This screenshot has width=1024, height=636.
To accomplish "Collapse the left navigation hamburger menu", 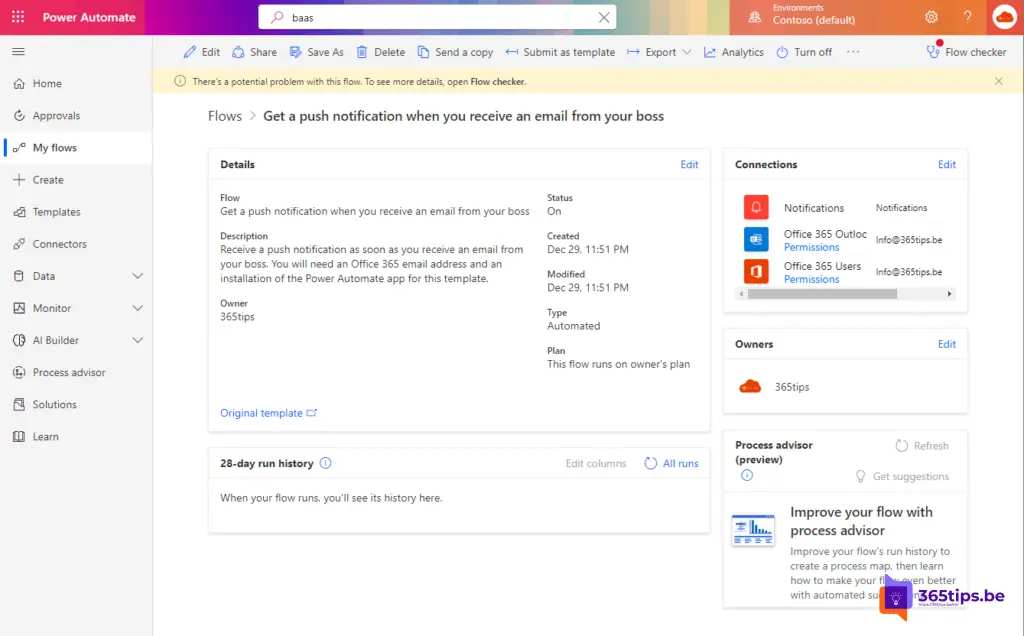I will [x=19, y=51].
